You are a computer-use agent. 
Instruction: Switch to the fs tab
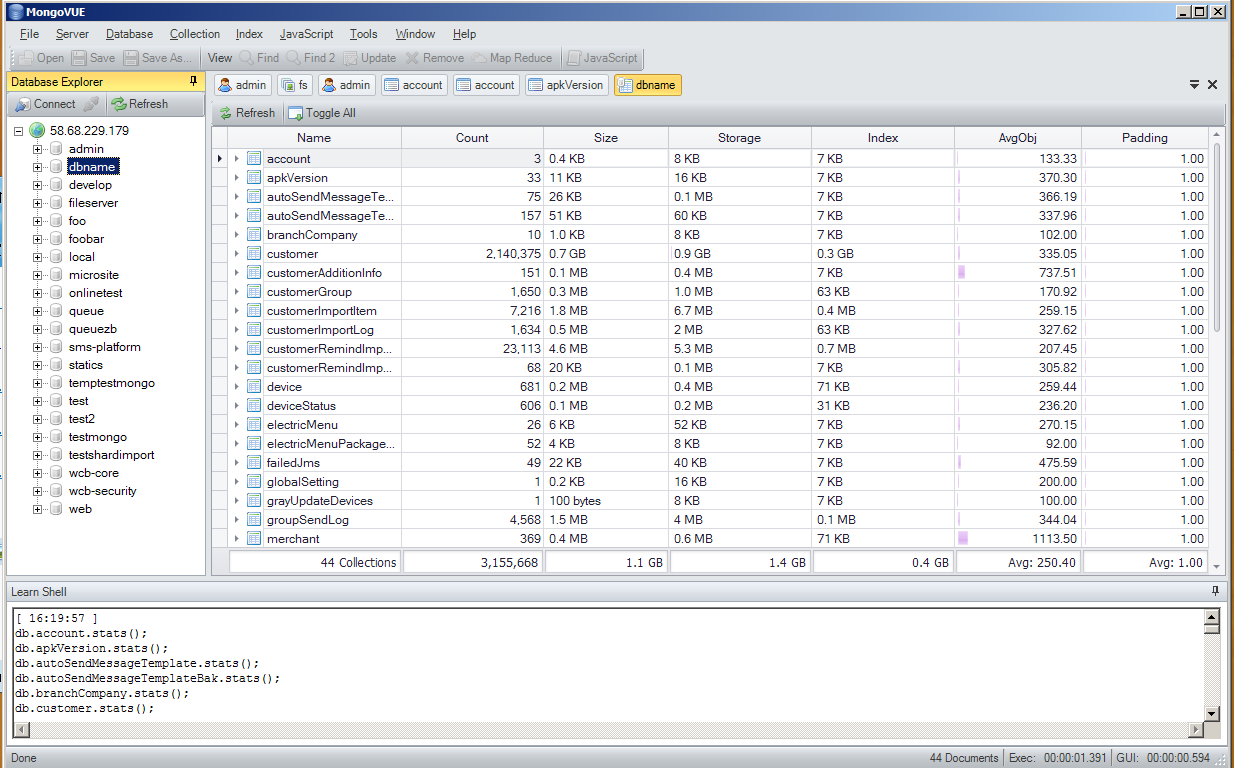point(295,85)
